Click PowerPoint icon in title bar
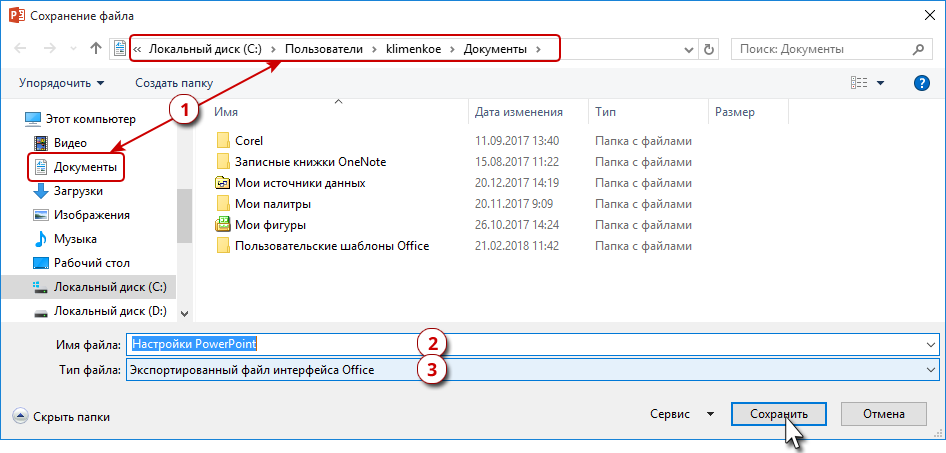The height and width of the screenshot is (453, 946). pos(16,16)
